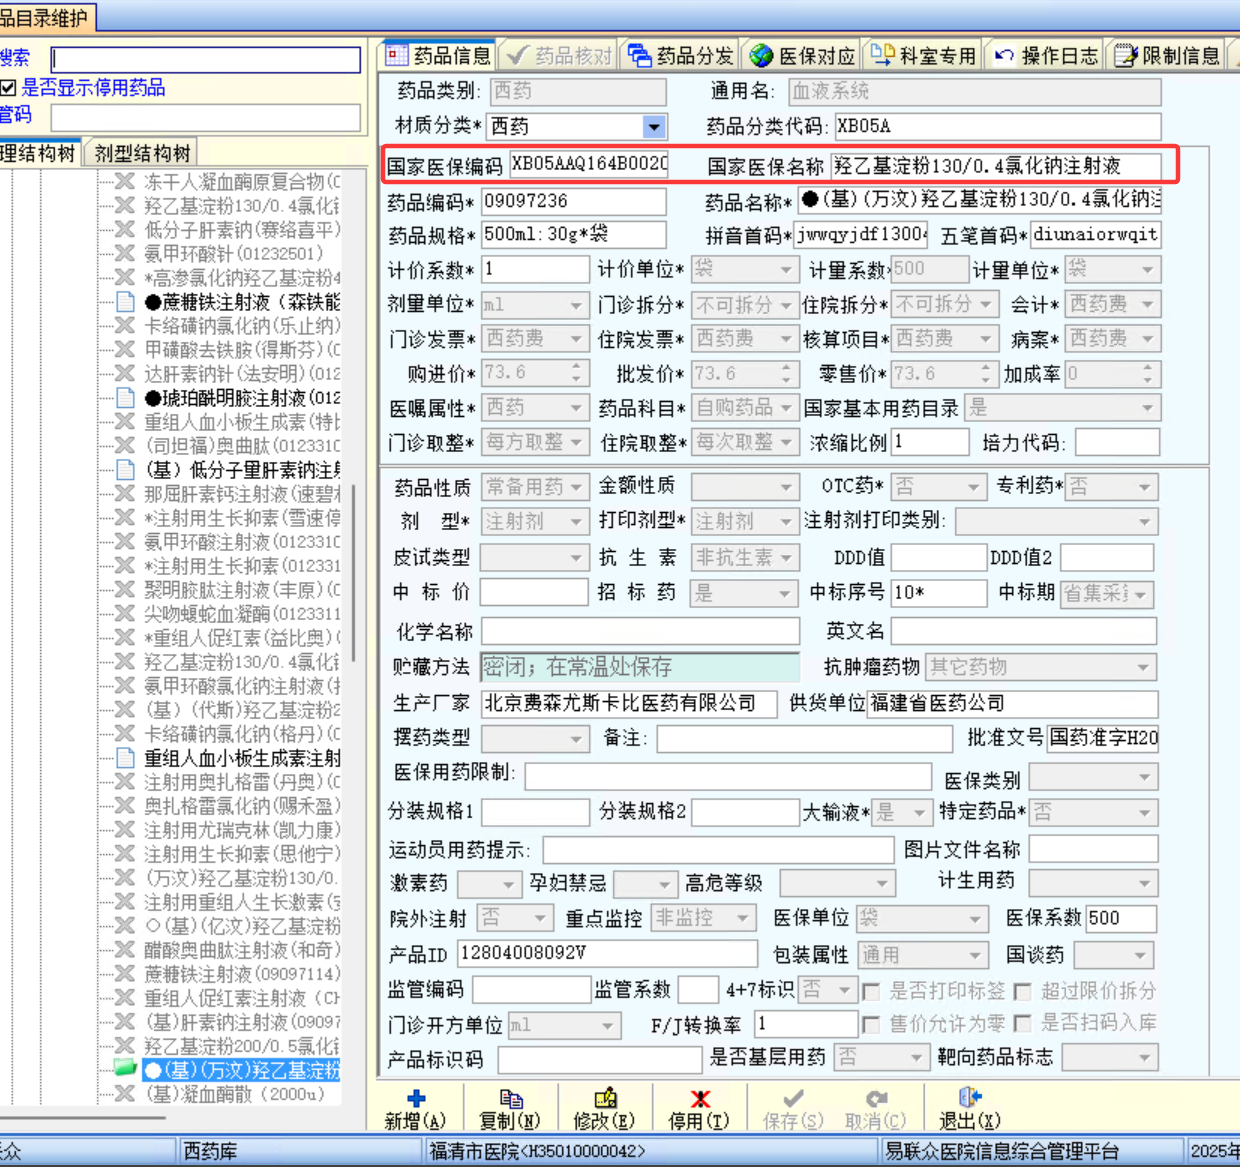
Task: Select 蔗糖铁注射液 (森铁能) in the tree
Action: coord(241,302)
